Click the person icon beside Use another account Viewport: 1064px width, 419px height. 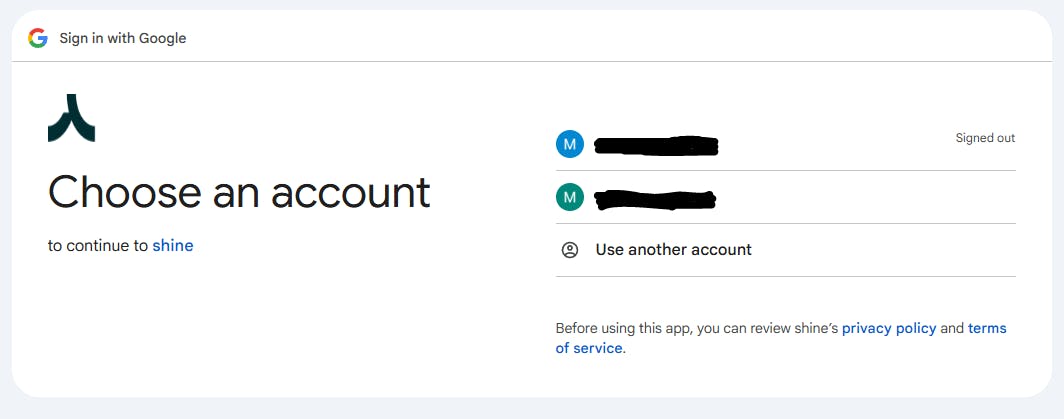(x=570, y=250)
